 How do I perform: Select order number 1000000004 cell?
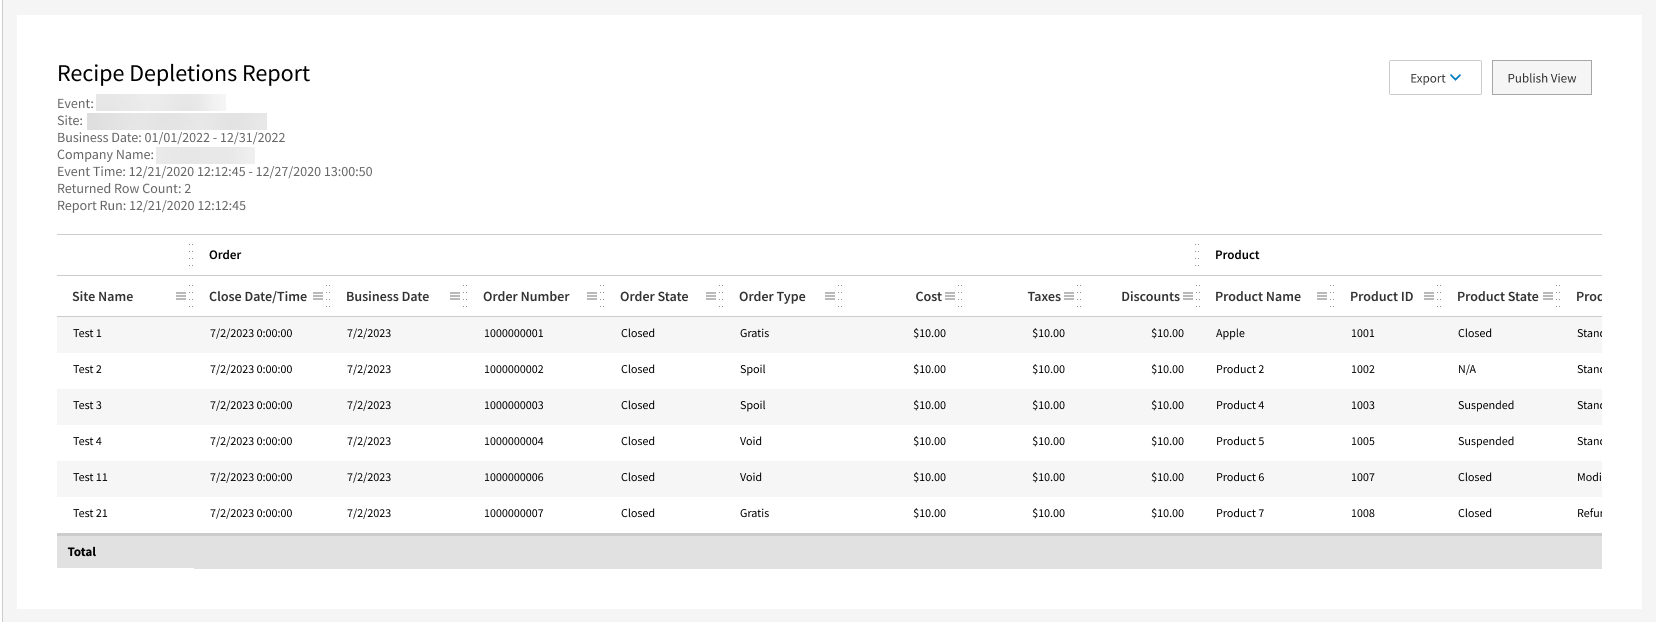513,441
